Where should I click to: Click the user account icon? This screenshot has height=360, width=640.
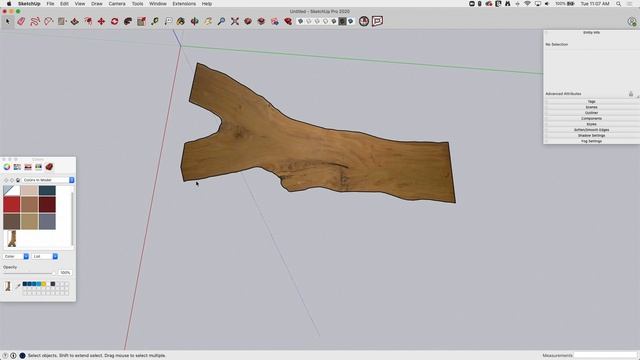click(x=632, y=22)
